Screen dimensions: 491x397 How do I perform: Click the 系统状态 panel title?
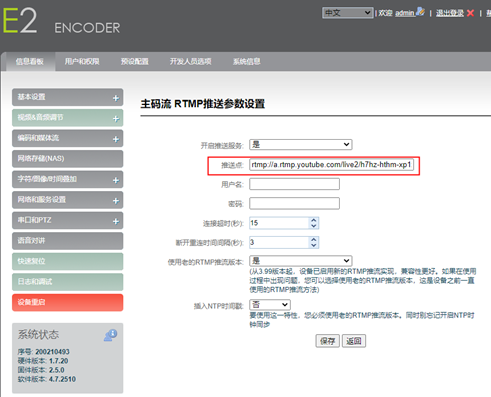tap(38, 334)
